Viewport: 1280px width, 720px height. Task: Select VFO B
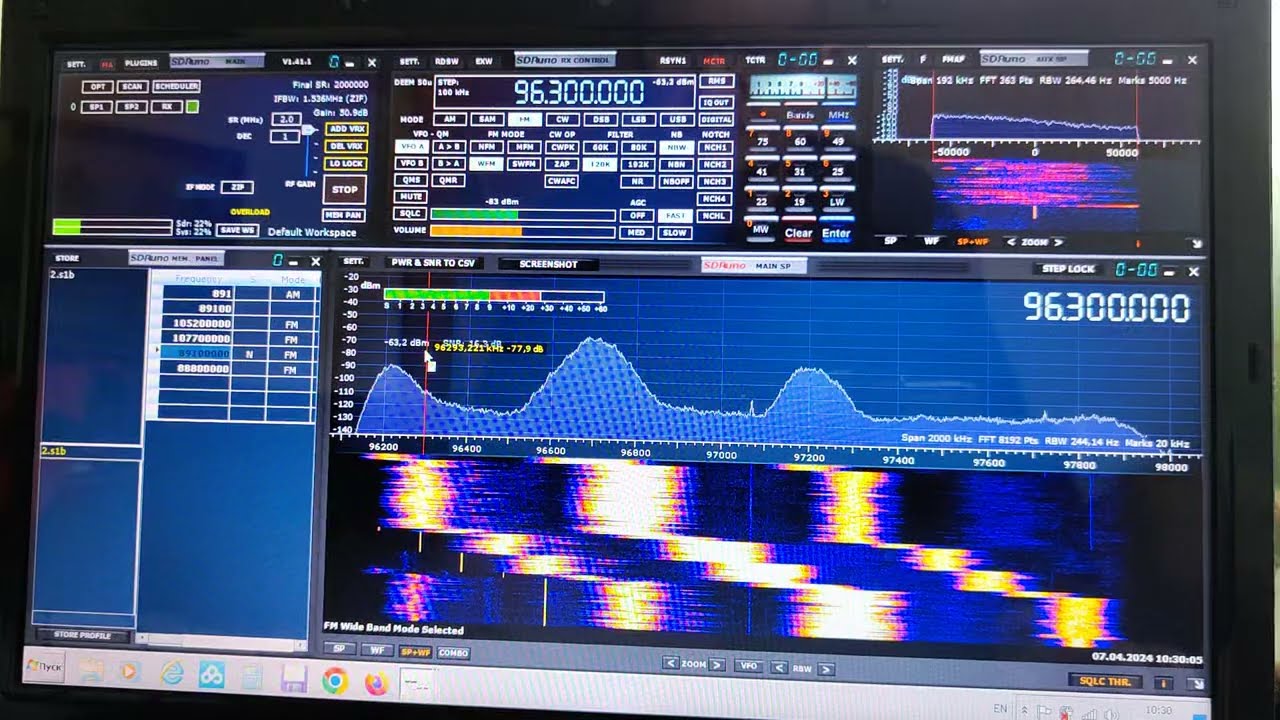point(412,163)
